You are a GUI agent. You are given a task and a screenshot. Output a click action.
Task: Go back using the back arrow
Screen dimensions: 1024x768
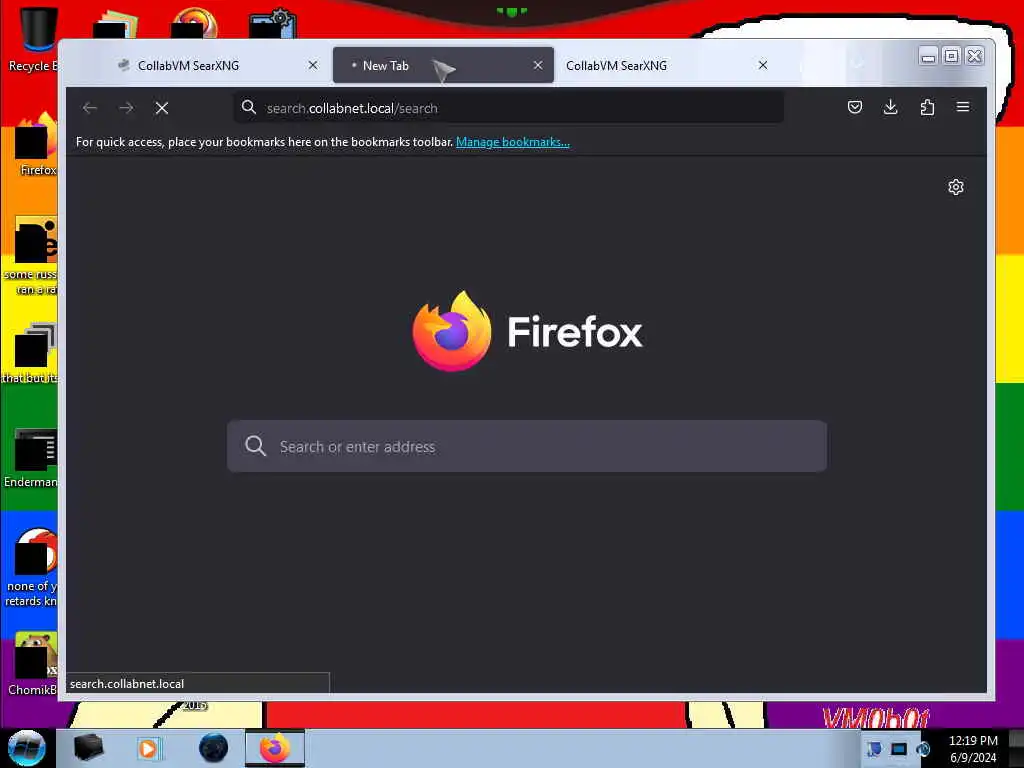pyautogui.click(x=90, y=108)
